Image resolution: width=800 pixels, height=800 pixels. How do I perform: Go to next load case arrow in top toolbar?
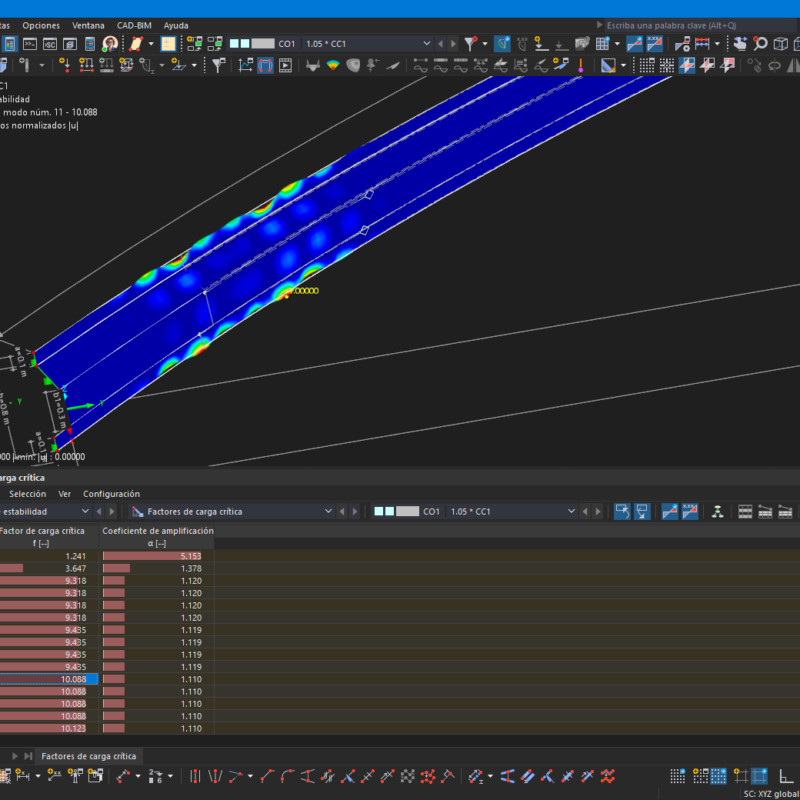[453, 44]
